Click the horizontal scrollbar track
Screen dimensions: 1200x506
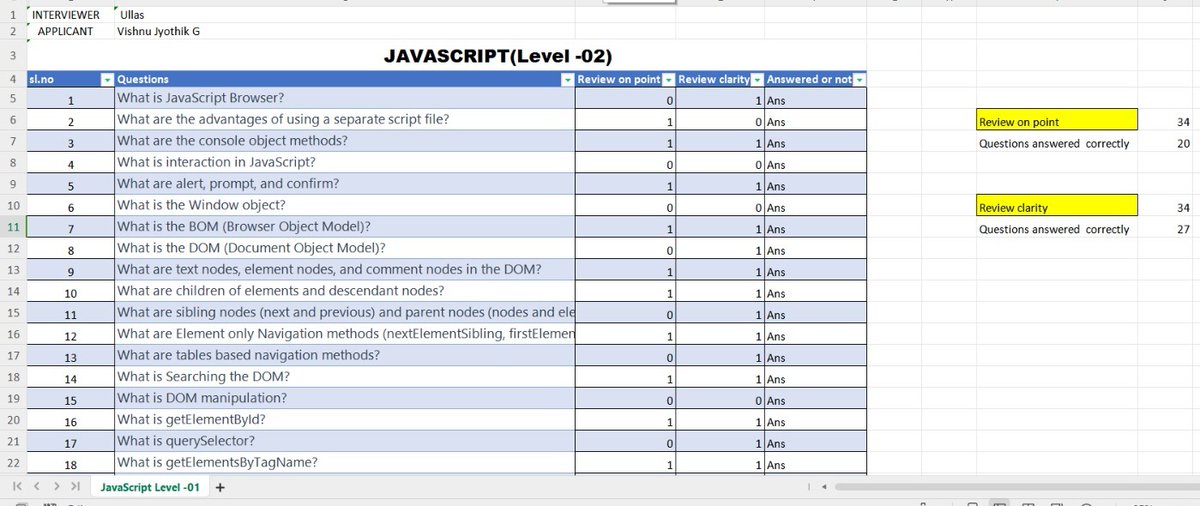point(1015,487)
